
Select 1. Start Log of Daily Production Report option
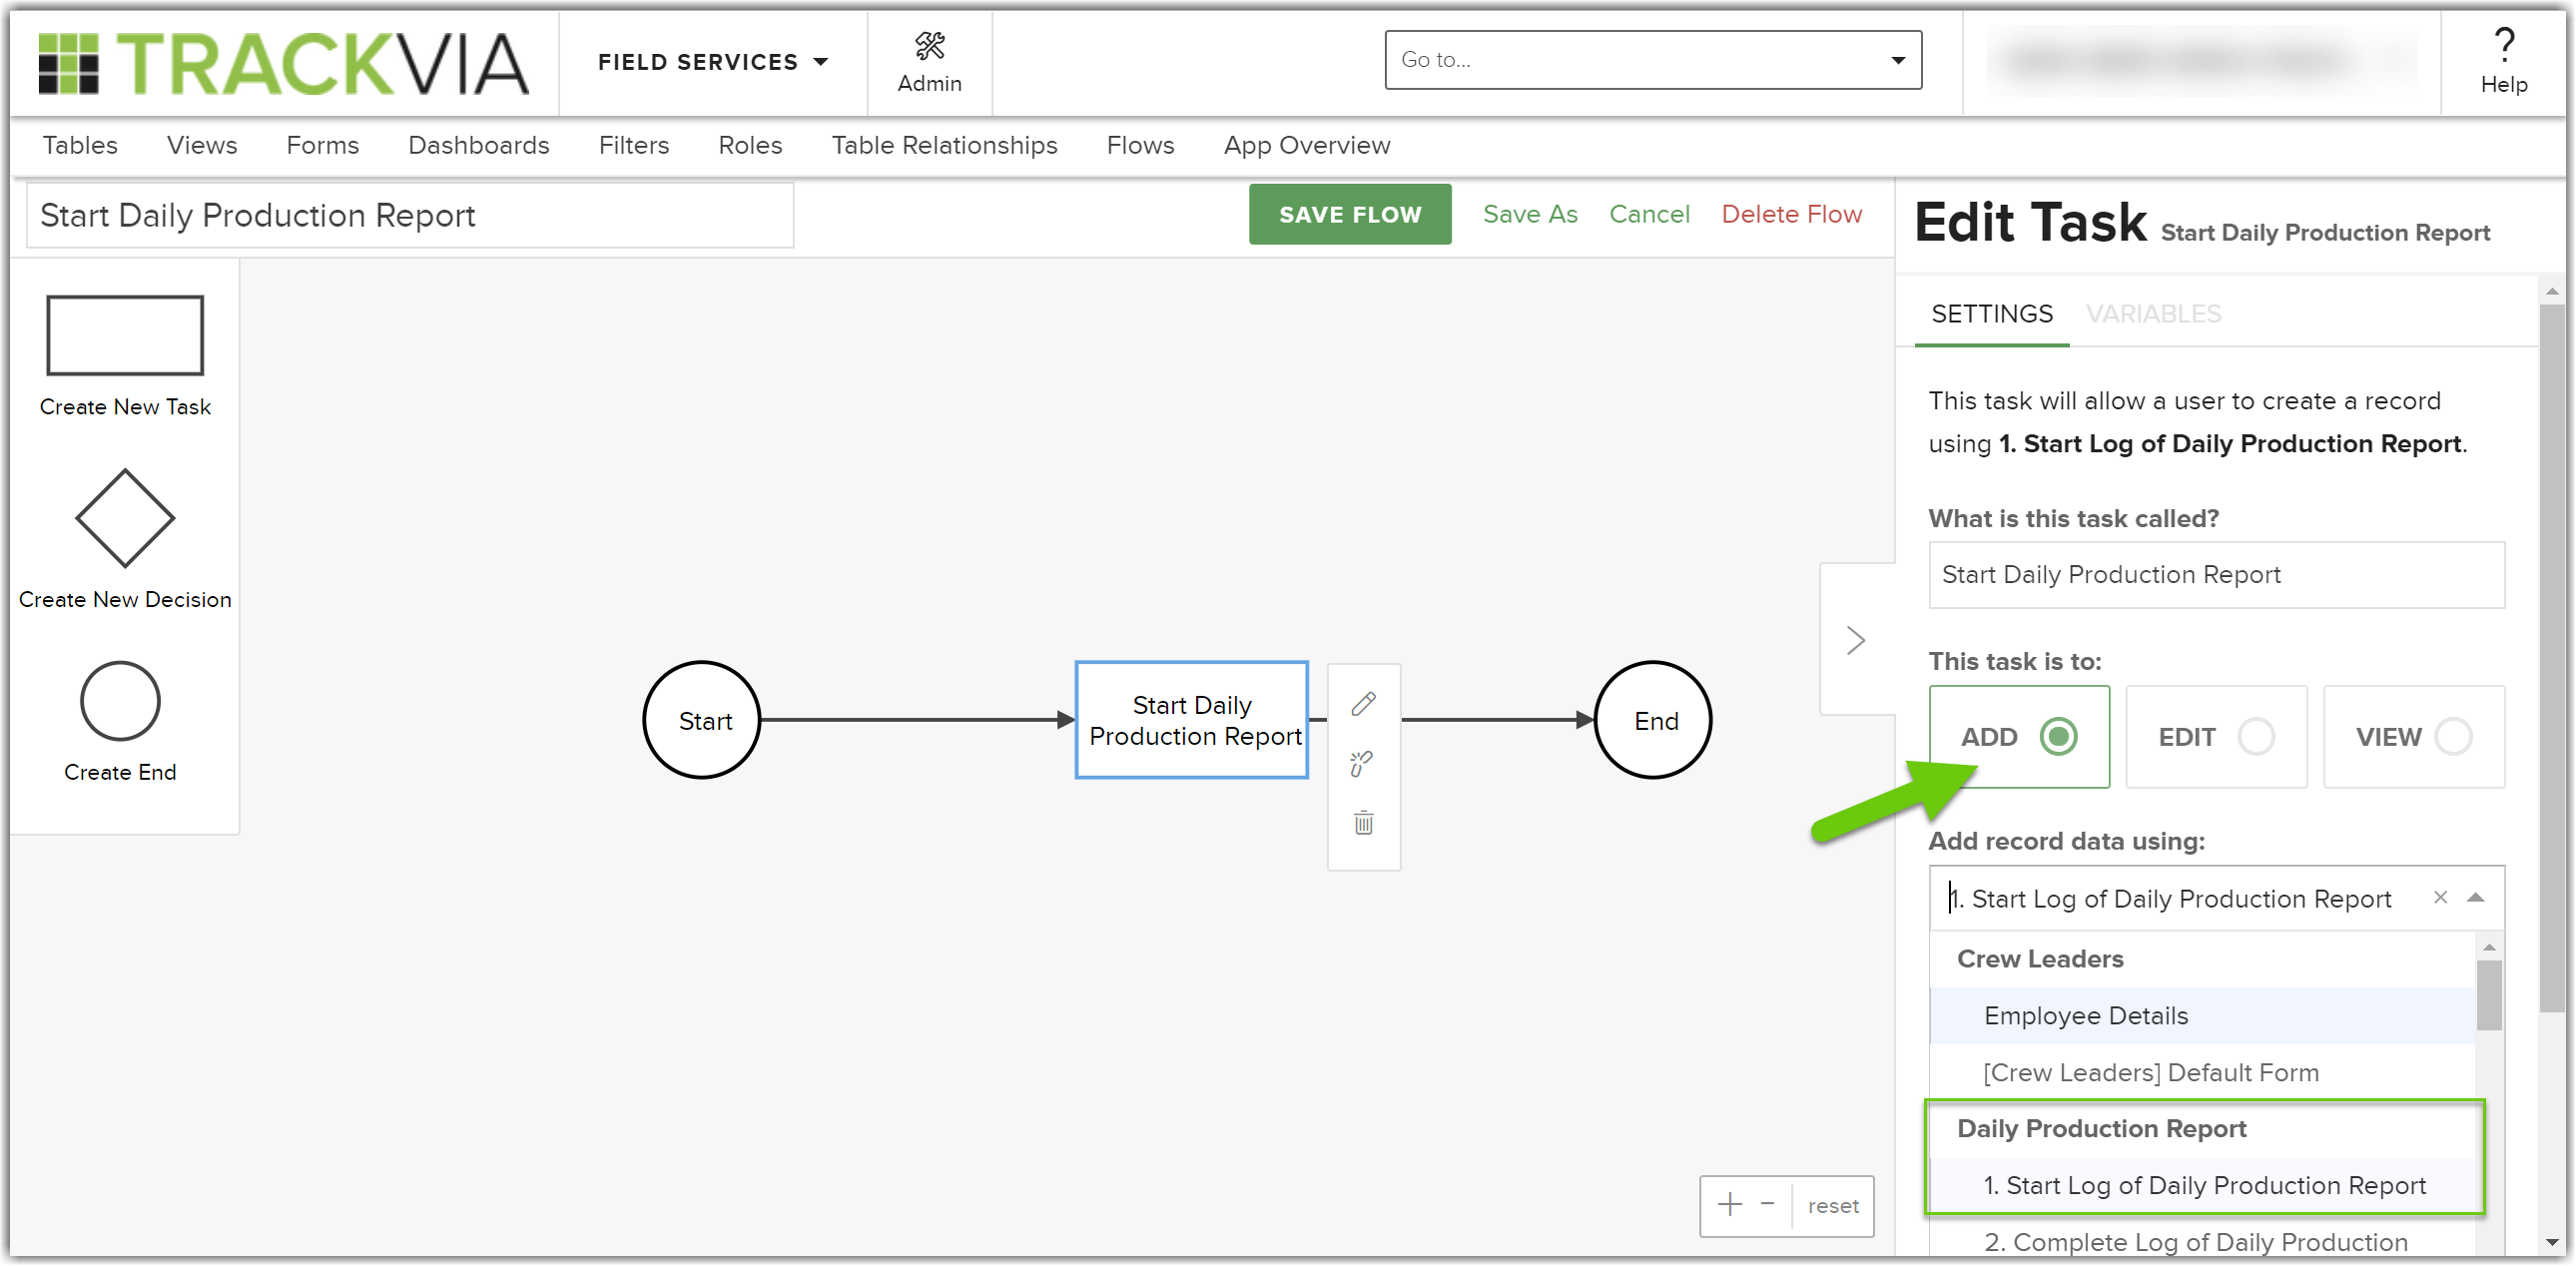(2203, 1186)
